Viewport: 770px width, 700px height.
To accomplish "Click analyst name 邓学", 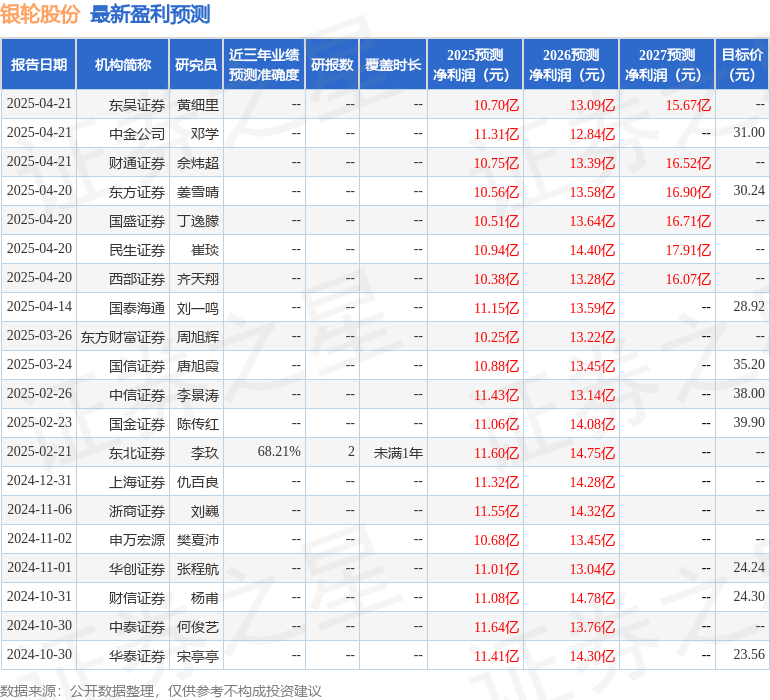I will pos(205,134).
